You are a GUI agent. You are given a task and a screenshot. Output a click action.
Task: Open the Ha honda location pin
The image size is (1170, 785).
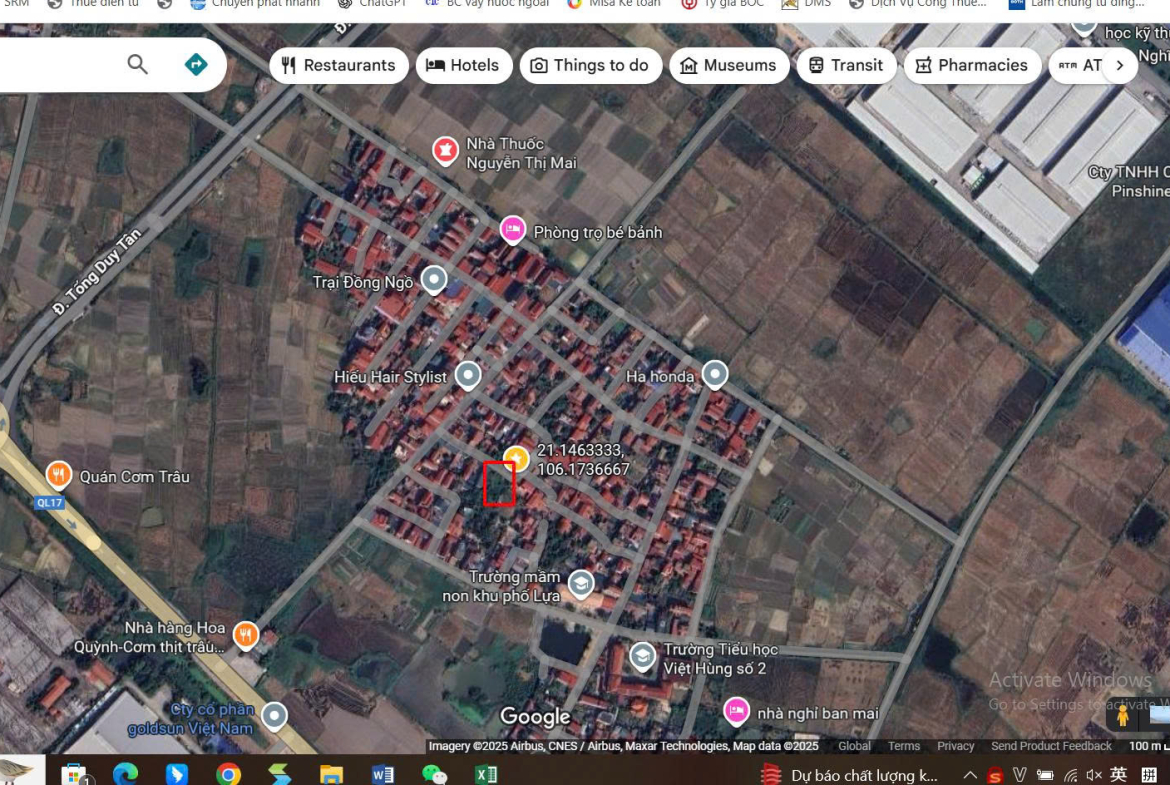tap(714, 375)
